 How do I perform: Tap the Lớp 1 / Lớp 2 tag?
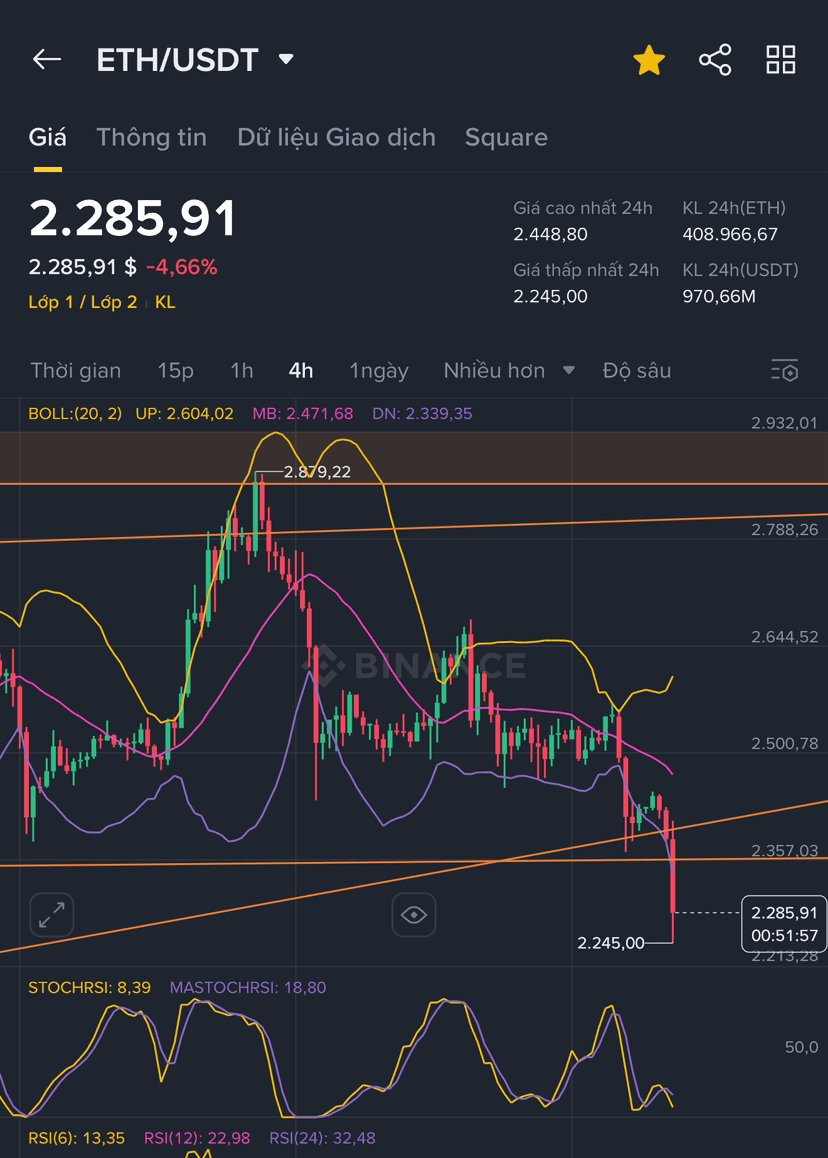click(83, 302)
